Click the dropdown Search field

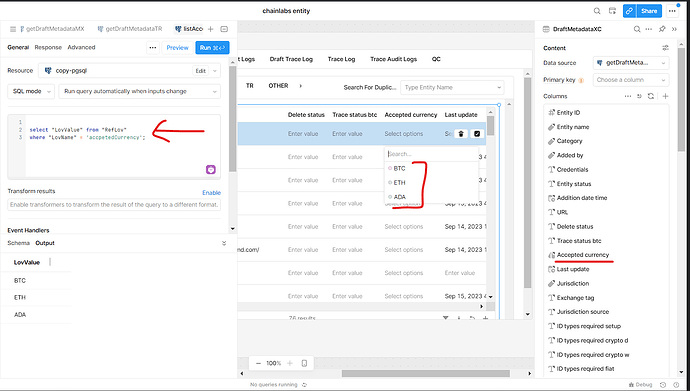pos(431,154)
